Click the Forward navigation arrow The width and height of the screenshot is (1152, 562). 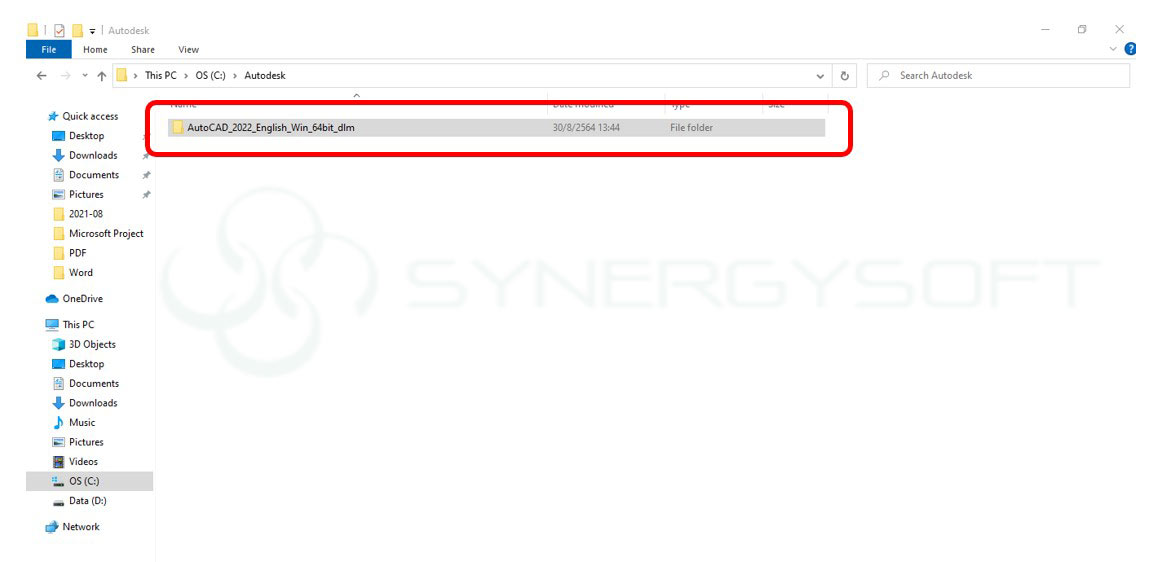pyautogui.click(x=65, y=76)
